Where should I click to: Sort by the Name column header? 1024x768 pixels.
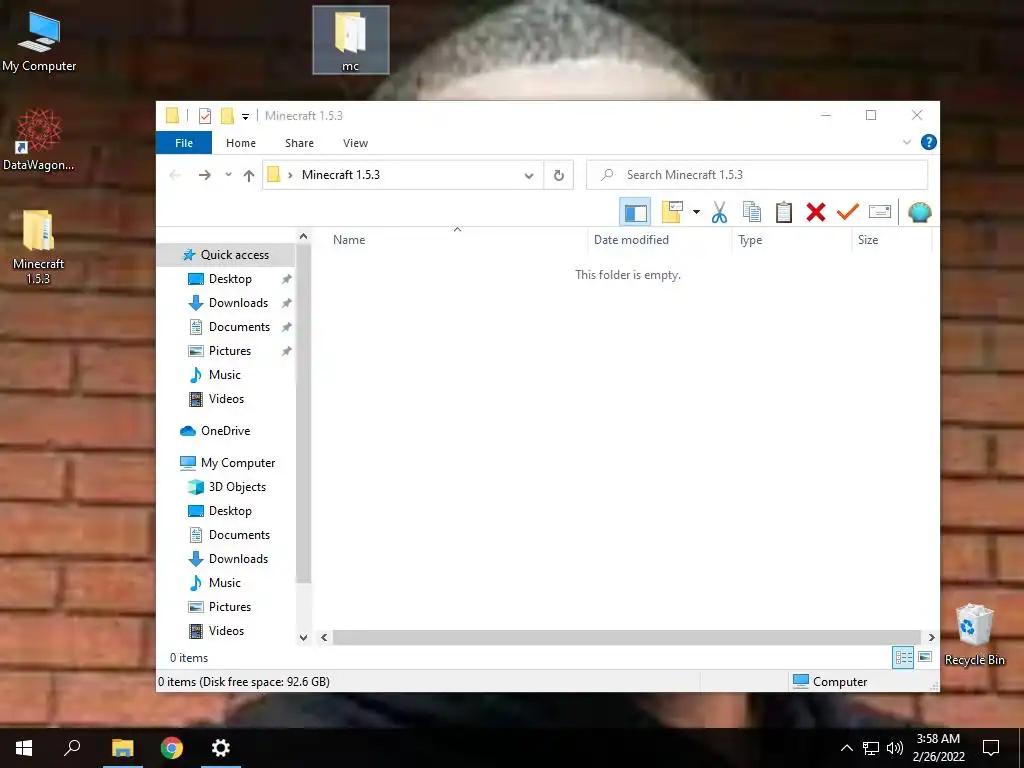pos(457,240)
